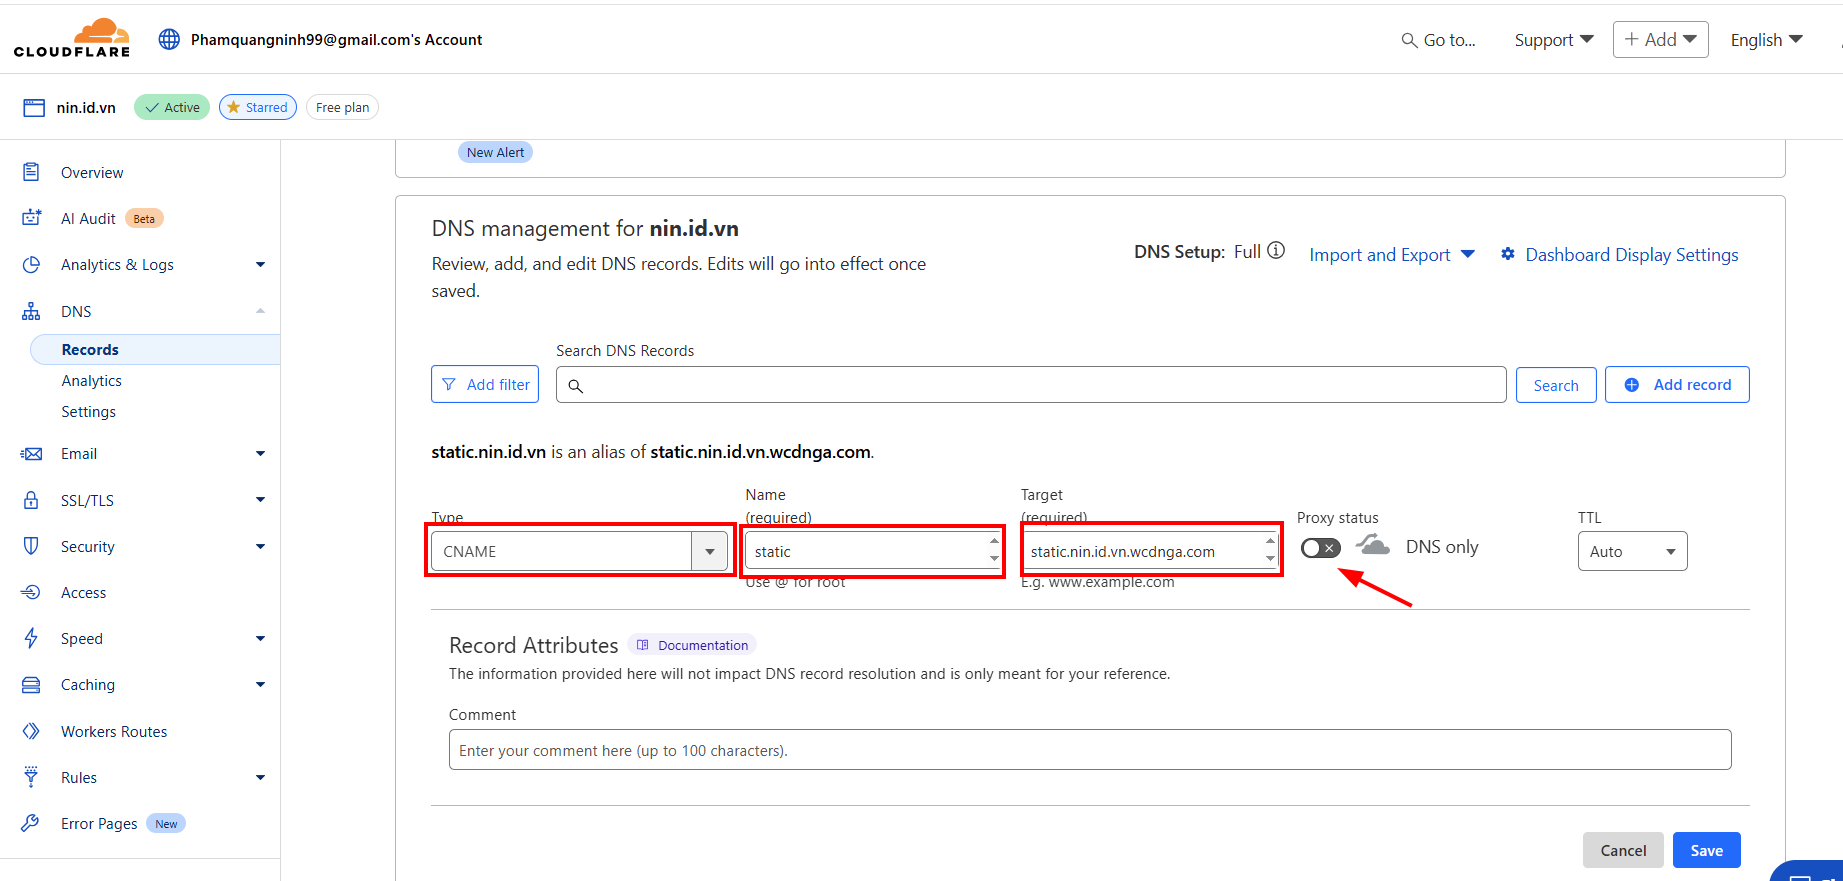Click the DNS network icon in sidebar
Screen dimensions: 1843x881
click(x=31, y=311)
